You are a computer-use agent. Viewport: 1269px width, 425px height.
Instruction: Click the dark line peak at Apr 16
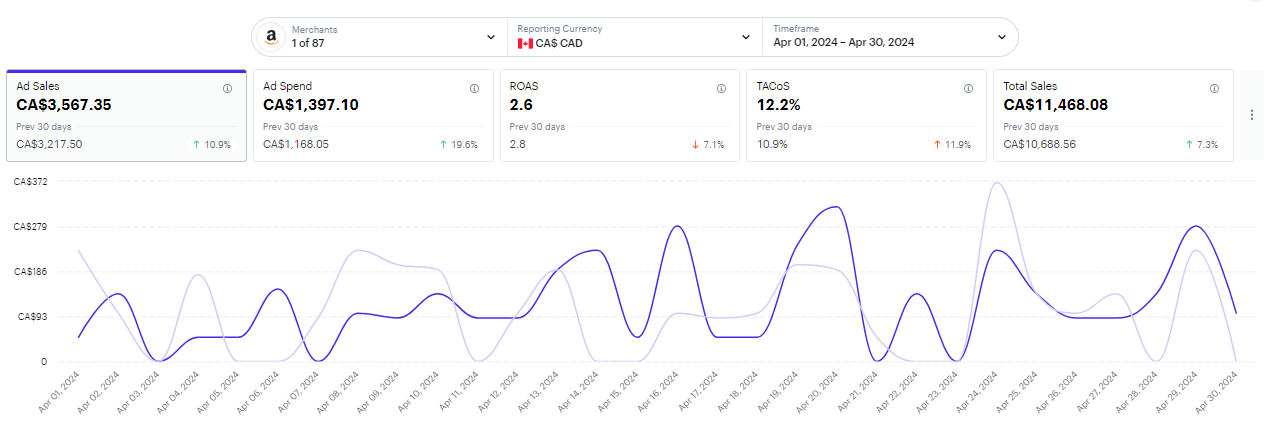click(677, 226)
